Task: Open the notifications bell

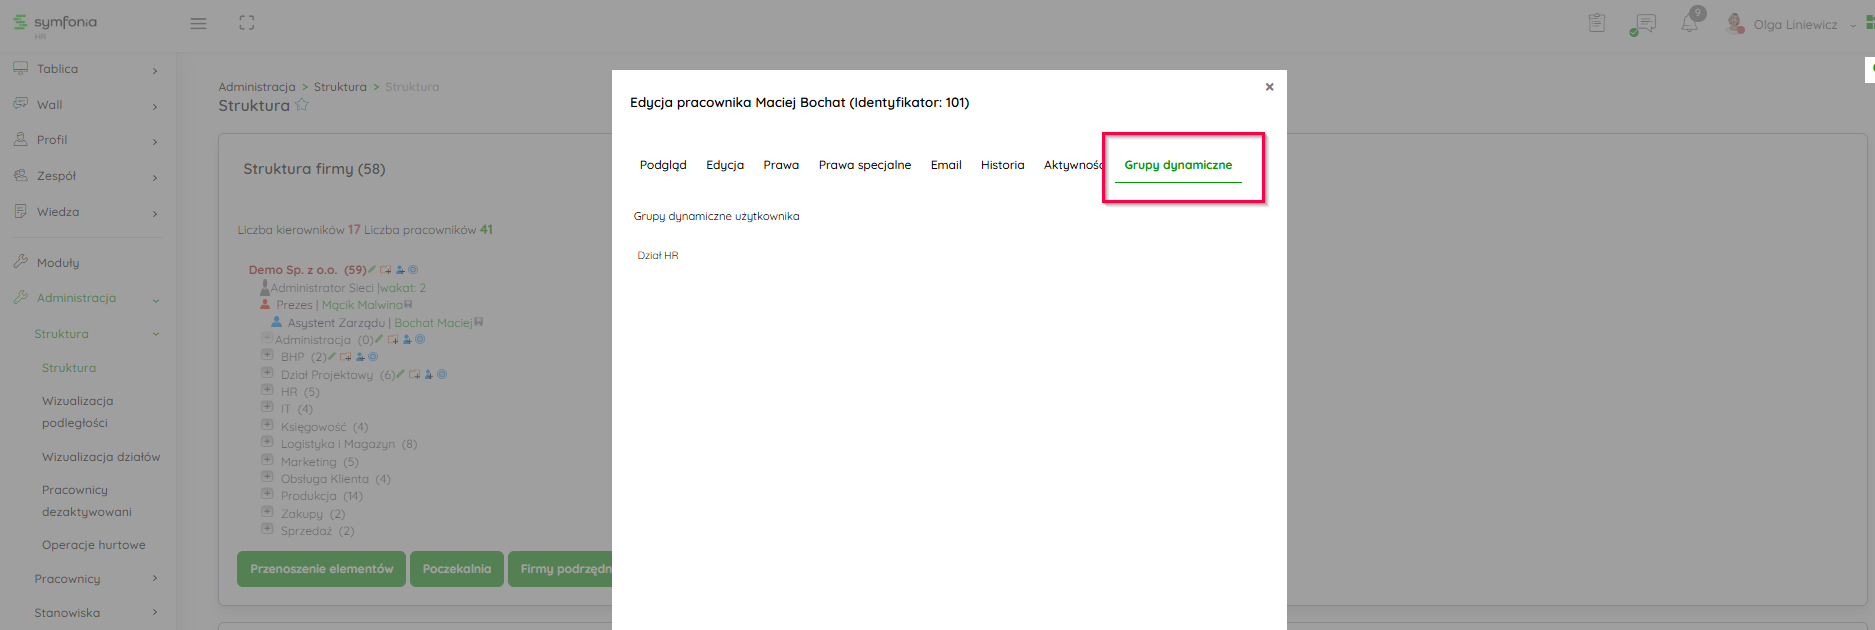Action: [1689, 24]
